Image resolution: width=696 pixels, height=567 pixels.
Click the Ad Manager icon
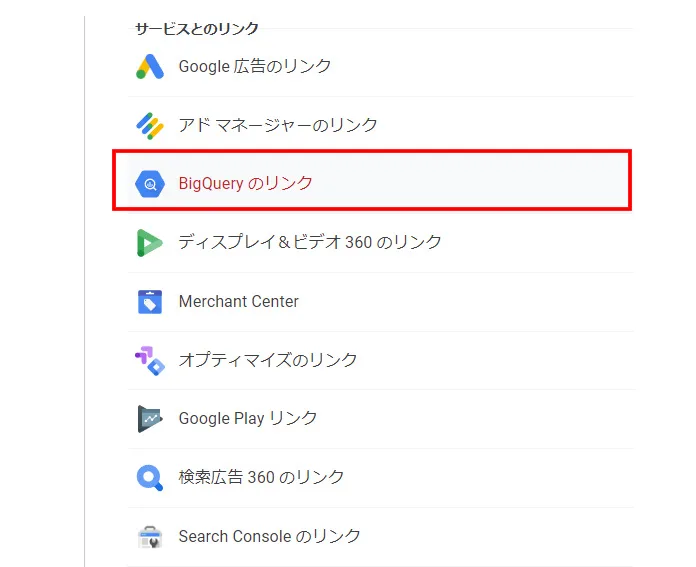pyautogui.click(x=149, y=125)
